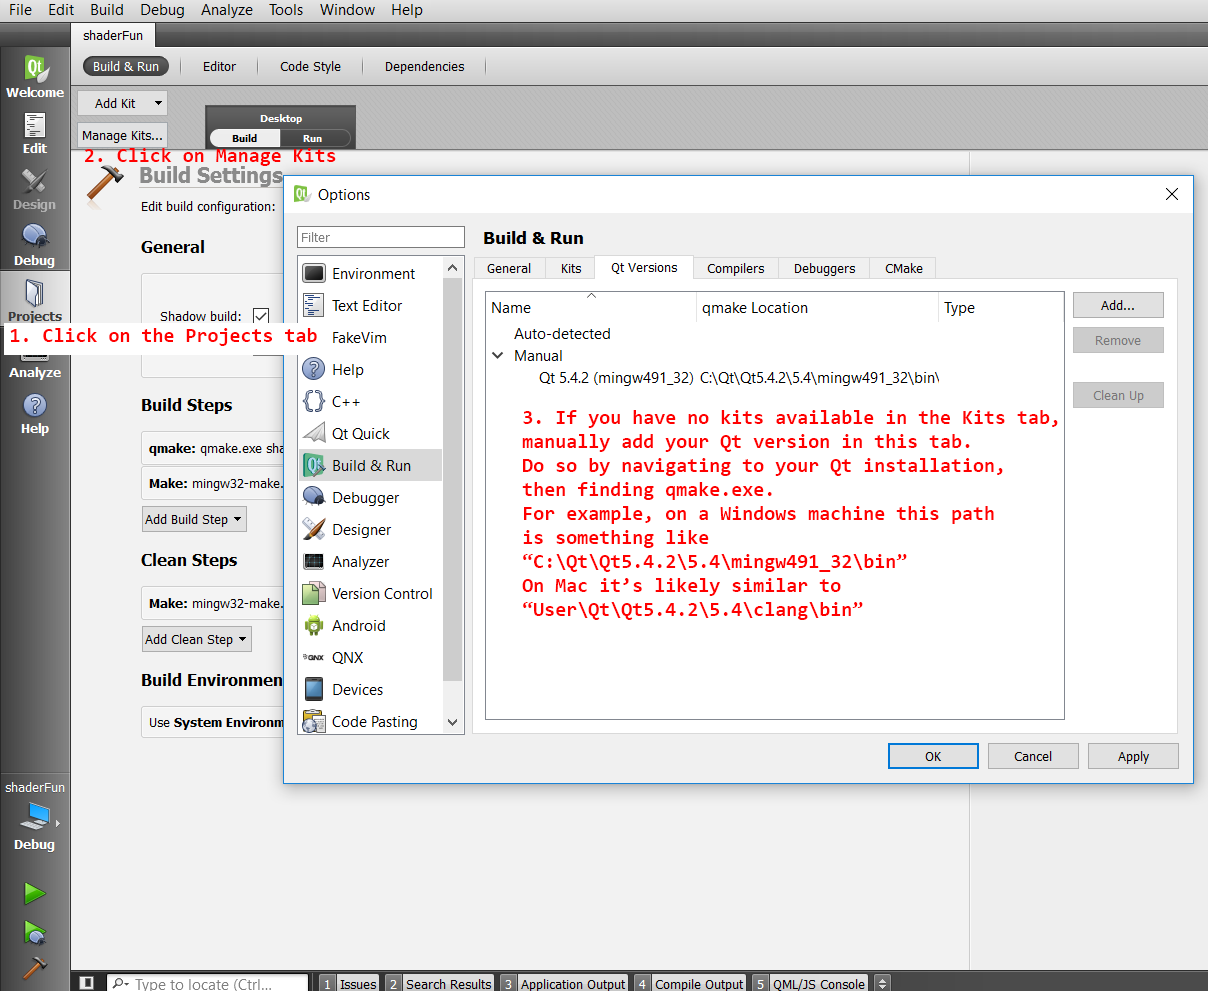Screen dimensions: 1208x991
Task: Open C++ options category
Action: pyautogui.click(x=370, y=402)
